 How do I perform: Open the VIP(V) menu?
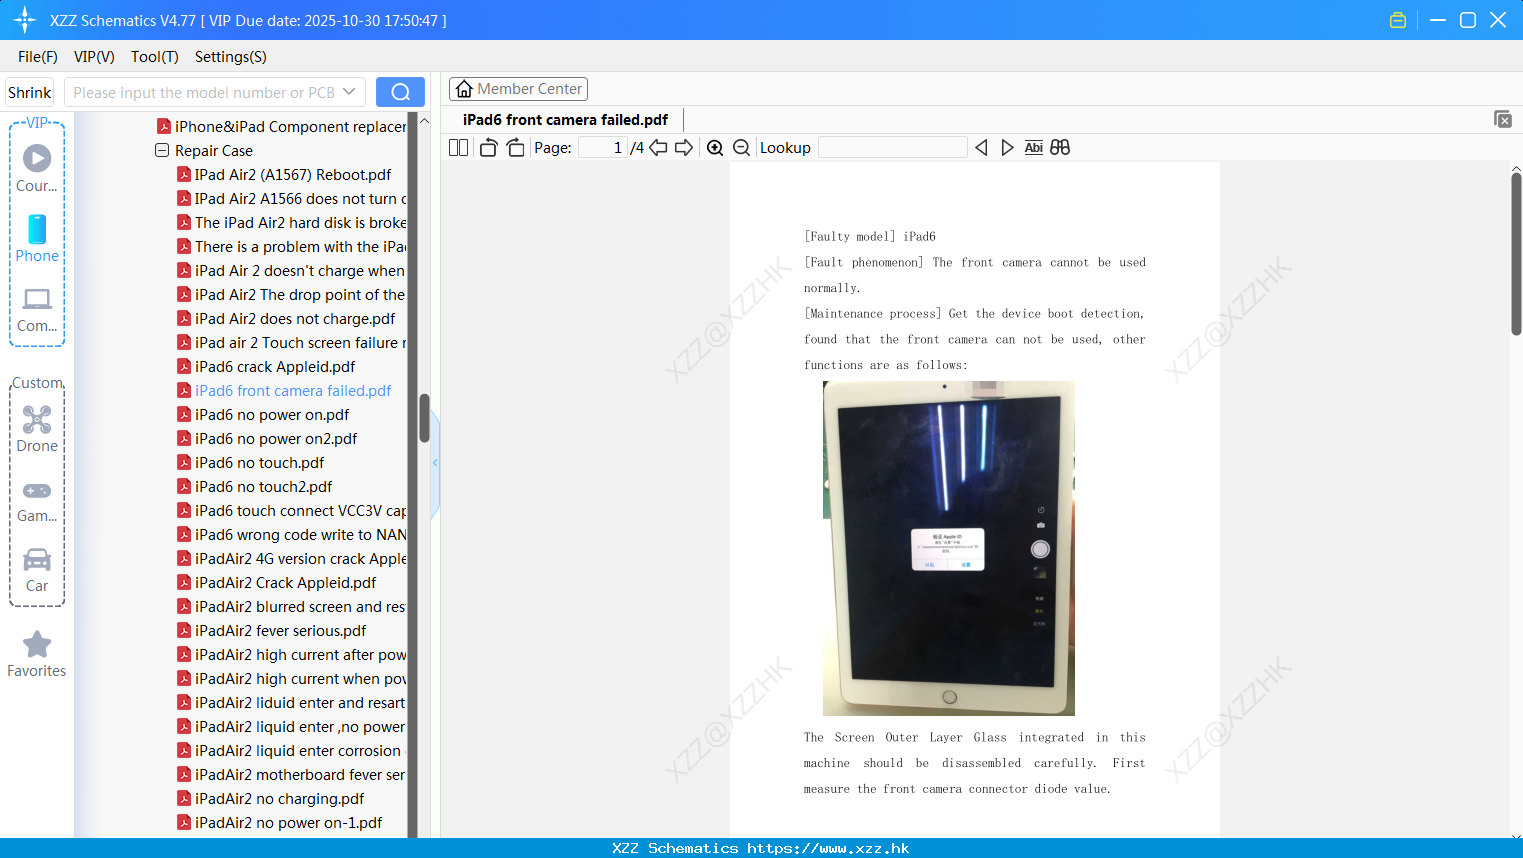coord(94,57)
